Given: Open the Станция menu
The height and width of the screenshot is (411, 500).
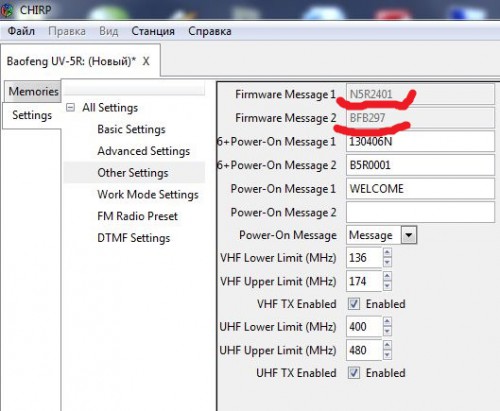Looking at the screenshot, I should pos(153,31).
